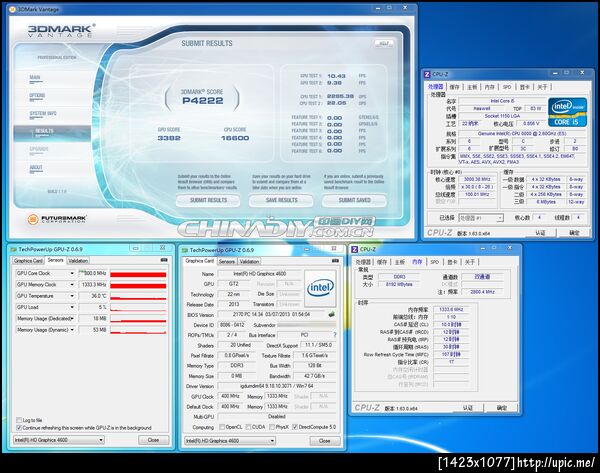Open the GPU Core Clock sensor dropdown
Image resolution: width=600 pixels, height=473 pixels.
pos(72,273)
